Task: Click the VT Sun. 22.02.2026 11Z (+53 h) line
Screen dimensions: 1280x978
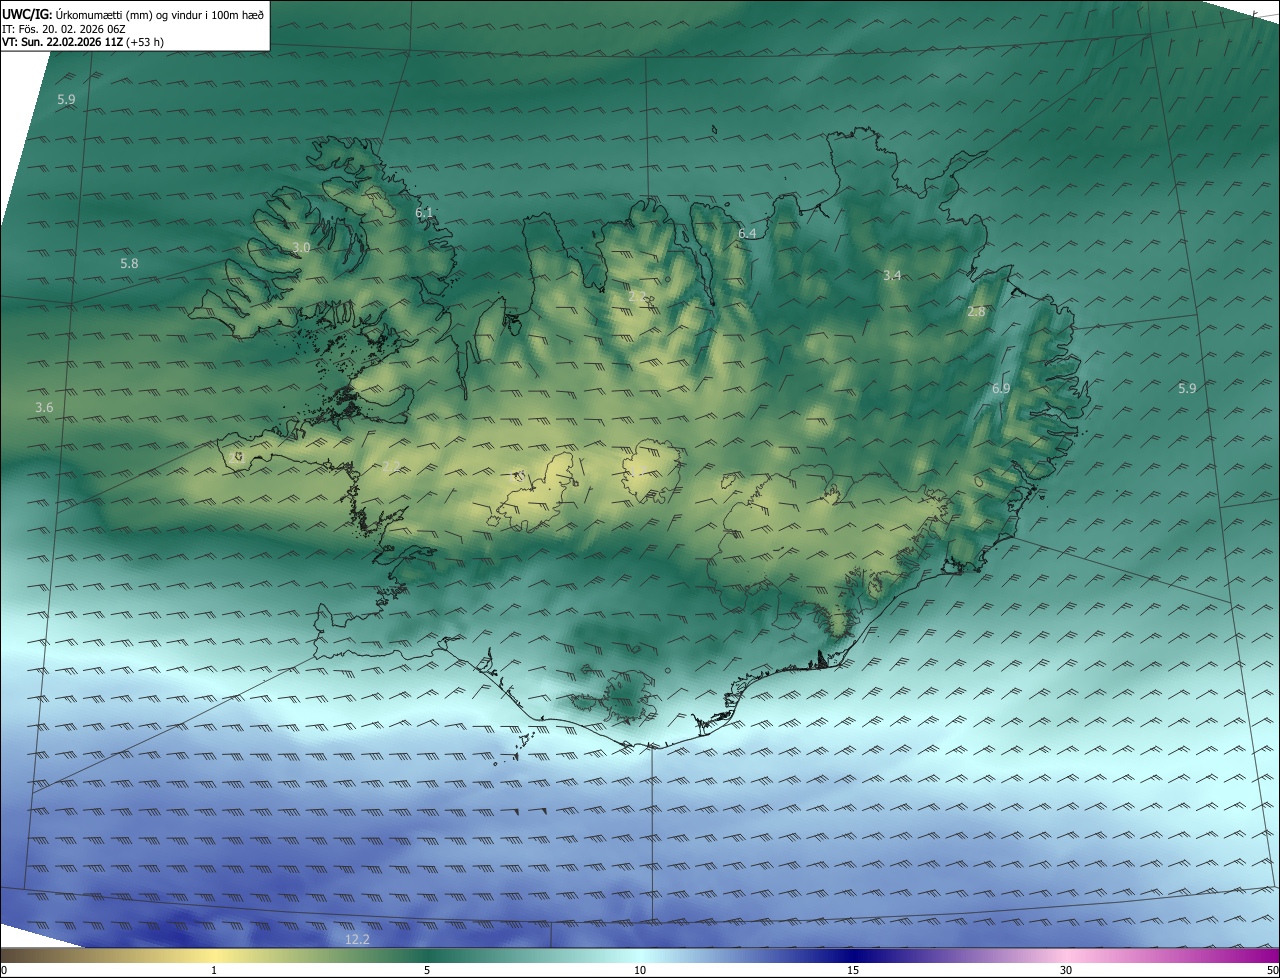Action: (81, 43)
